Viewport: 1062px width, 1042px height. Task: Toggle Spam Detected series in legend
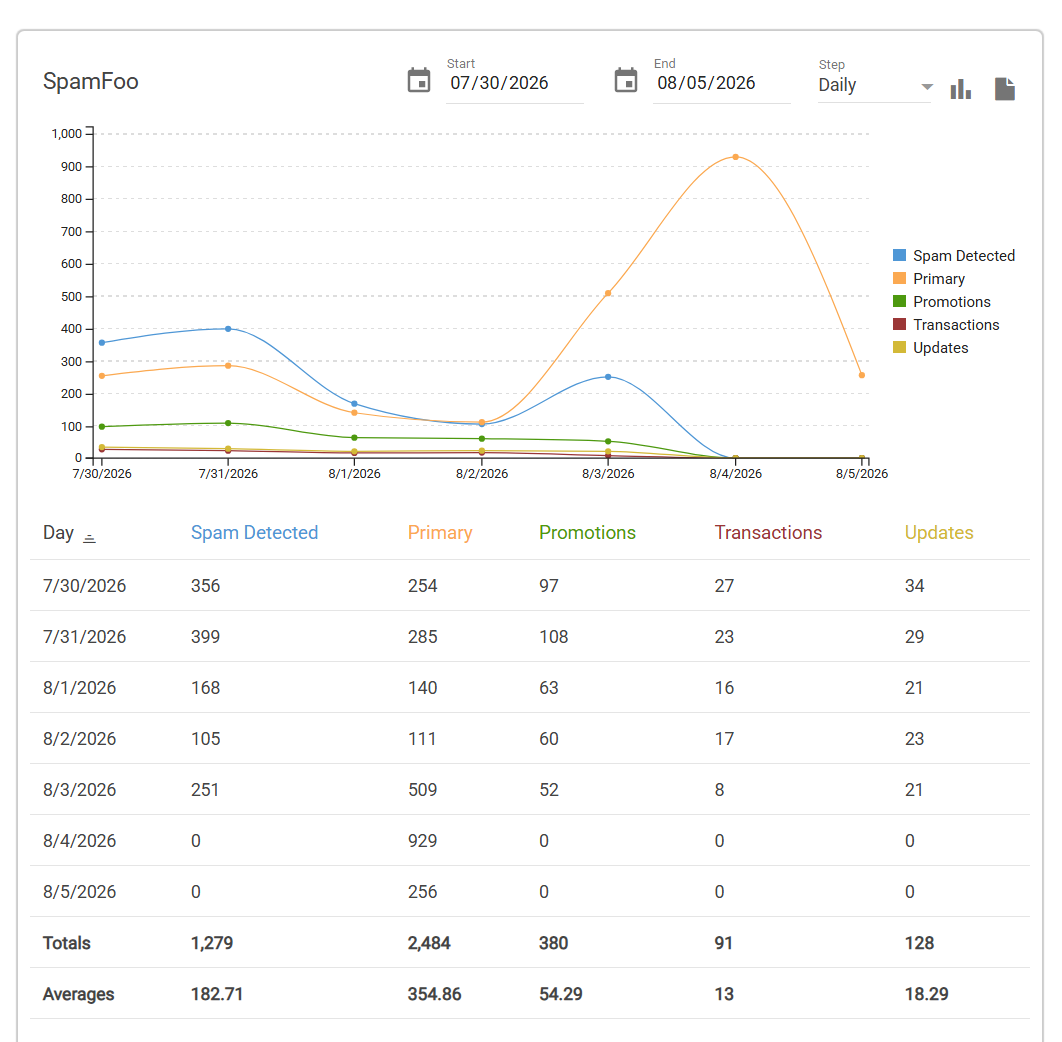[954, 255]
